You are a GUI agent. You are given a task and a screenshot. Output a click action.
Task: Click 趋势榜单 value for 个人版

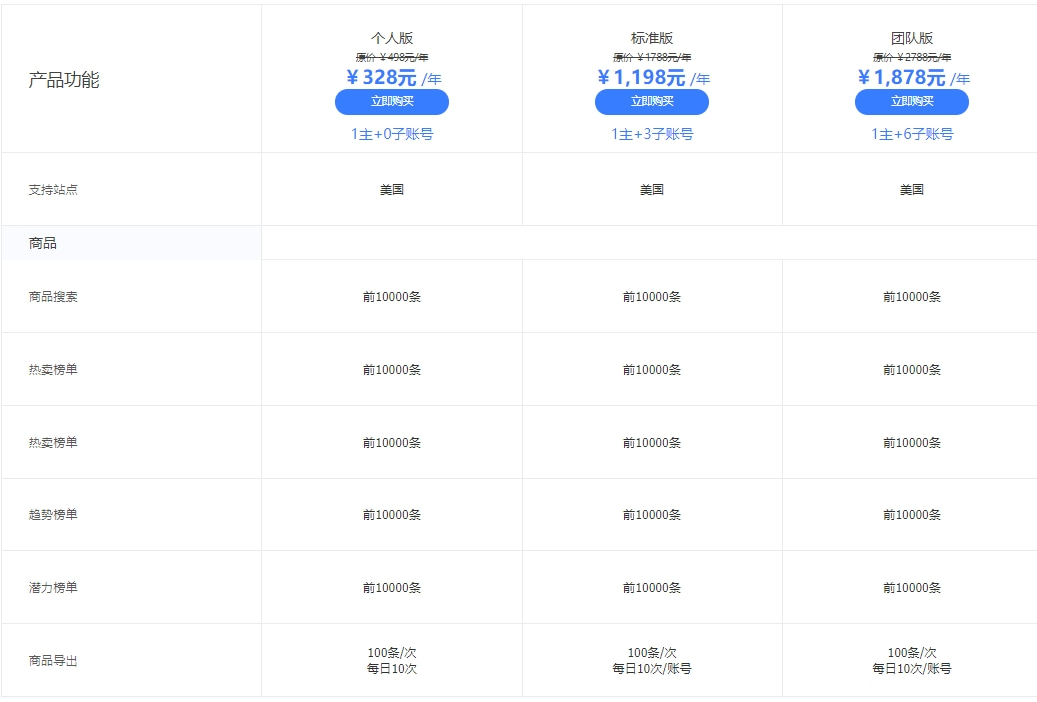392,515
